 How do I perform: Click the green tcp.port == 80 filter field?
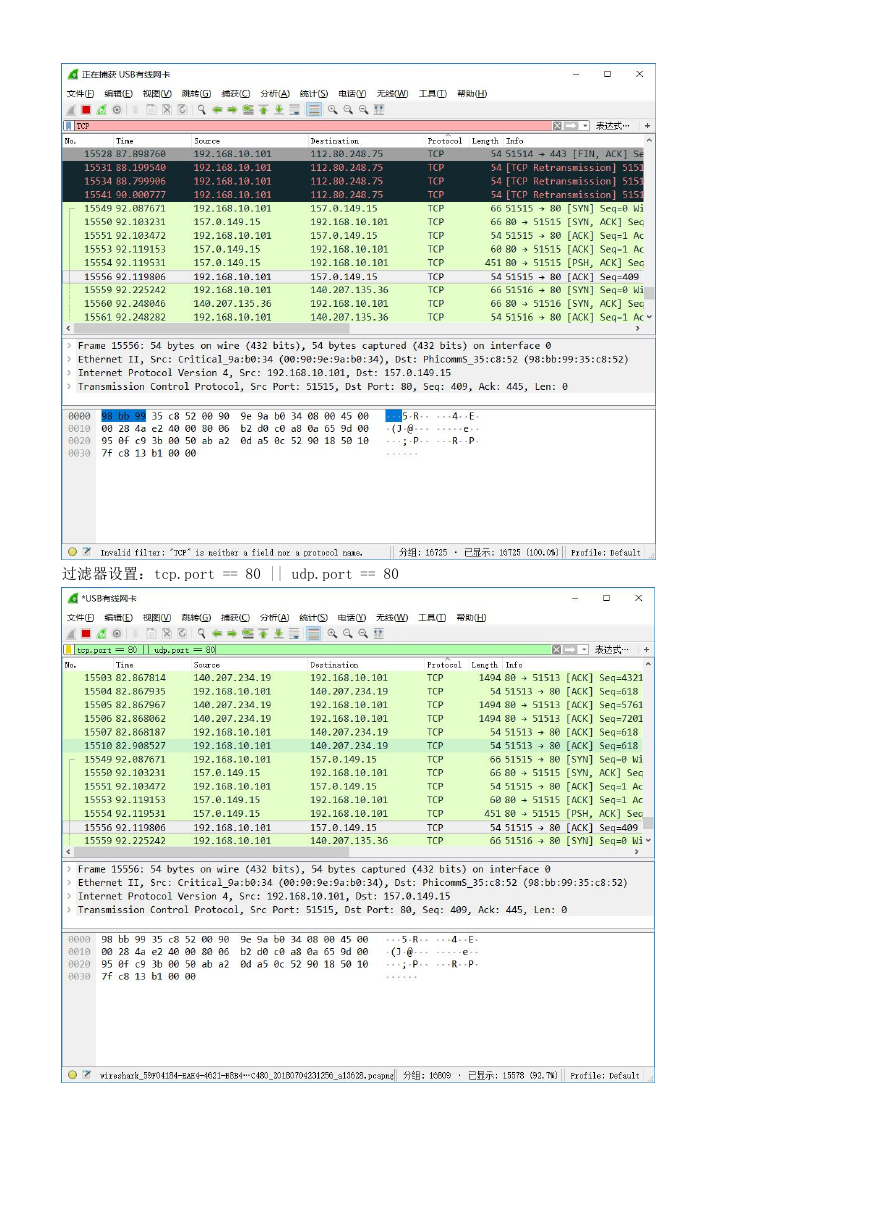[x=312, y=650]
